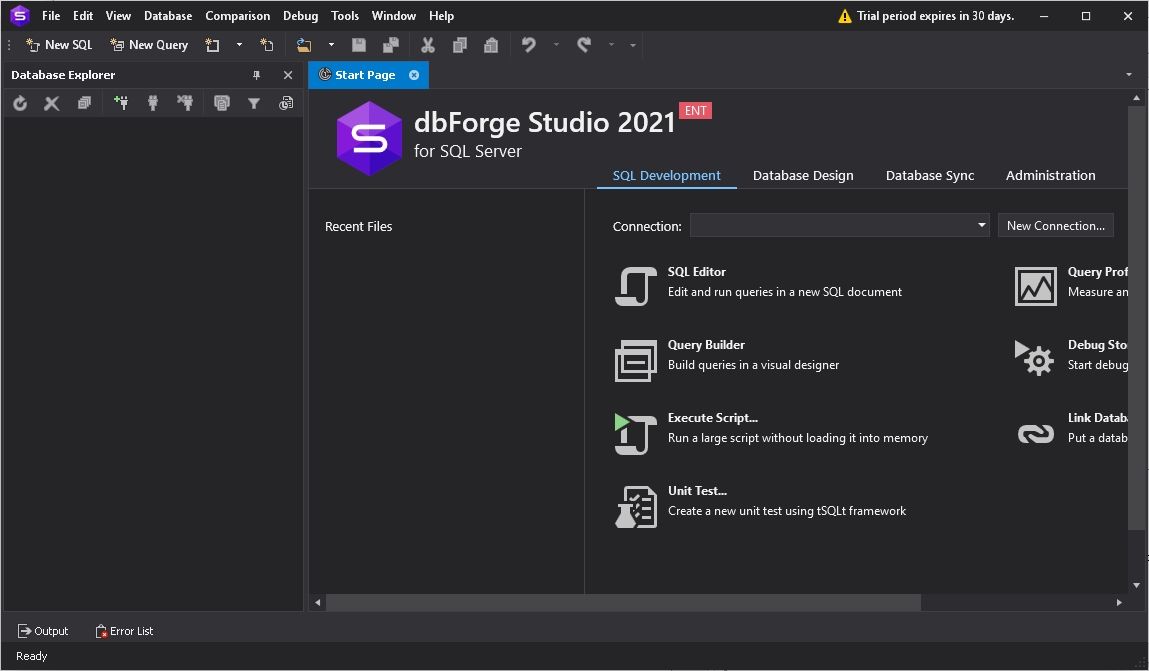Click the New Connection plug icon in Database Explorer
1149x671 pixels.
(121, 103)
